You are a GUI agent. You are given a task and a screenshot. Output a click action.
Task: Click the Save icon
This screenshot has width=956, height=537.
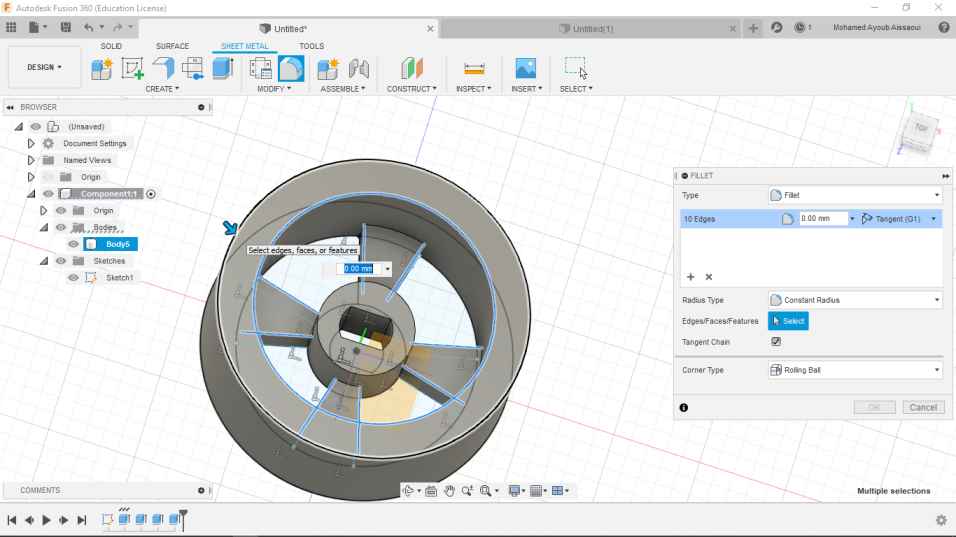65,27
